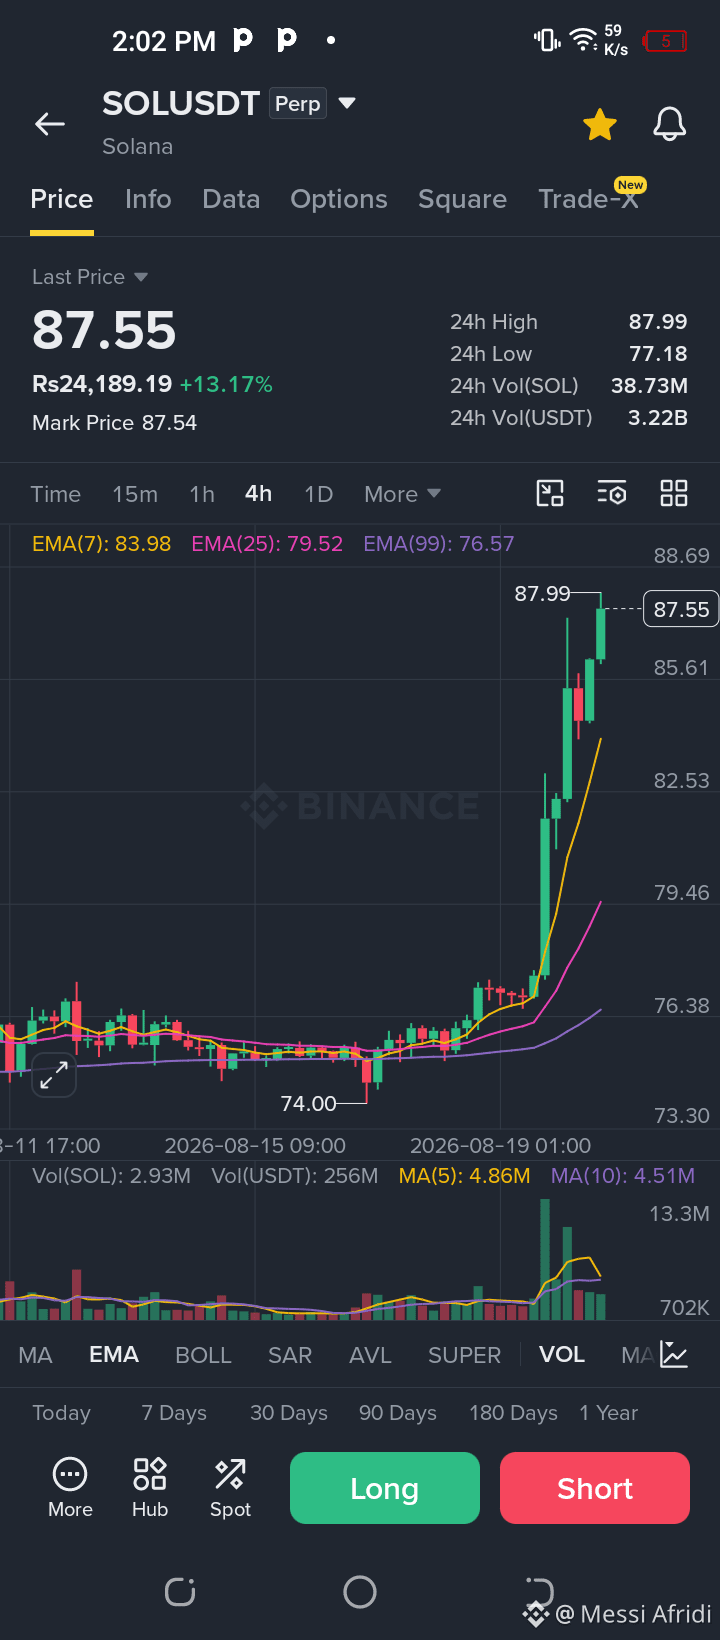
Task: Expand the Last Price dropdown
Action: point(90,277)
